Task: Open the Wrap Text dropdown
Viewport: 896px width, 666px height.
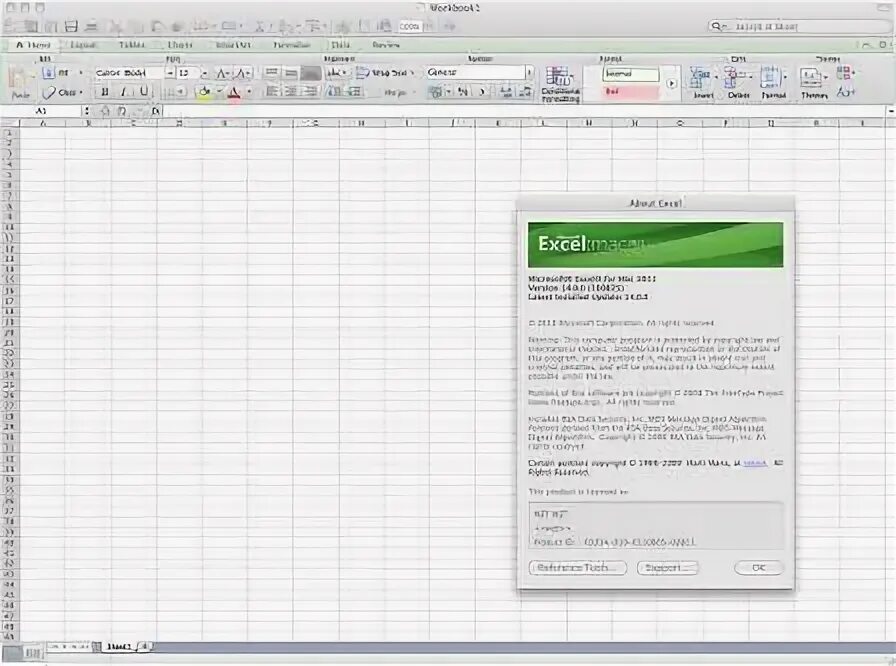Action: point(384,73)
